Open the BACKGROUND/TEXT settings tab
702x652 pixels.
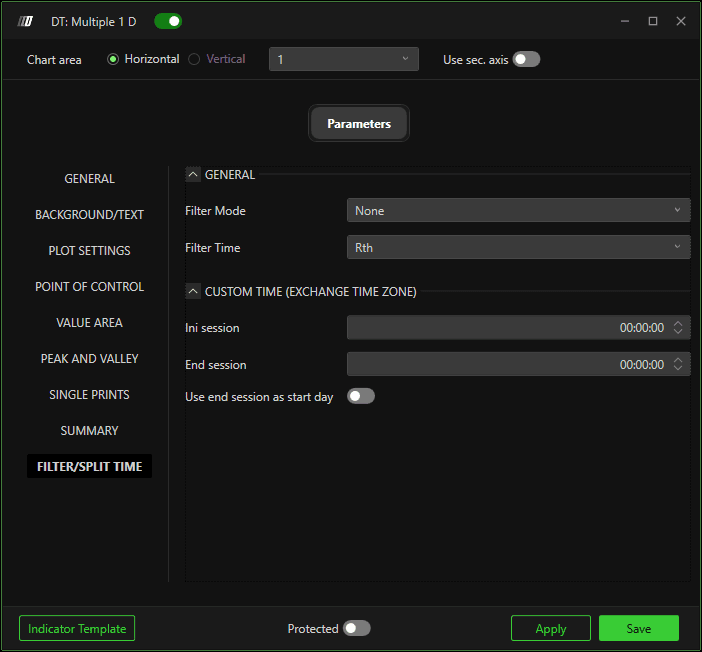click(x=90, y=214)
